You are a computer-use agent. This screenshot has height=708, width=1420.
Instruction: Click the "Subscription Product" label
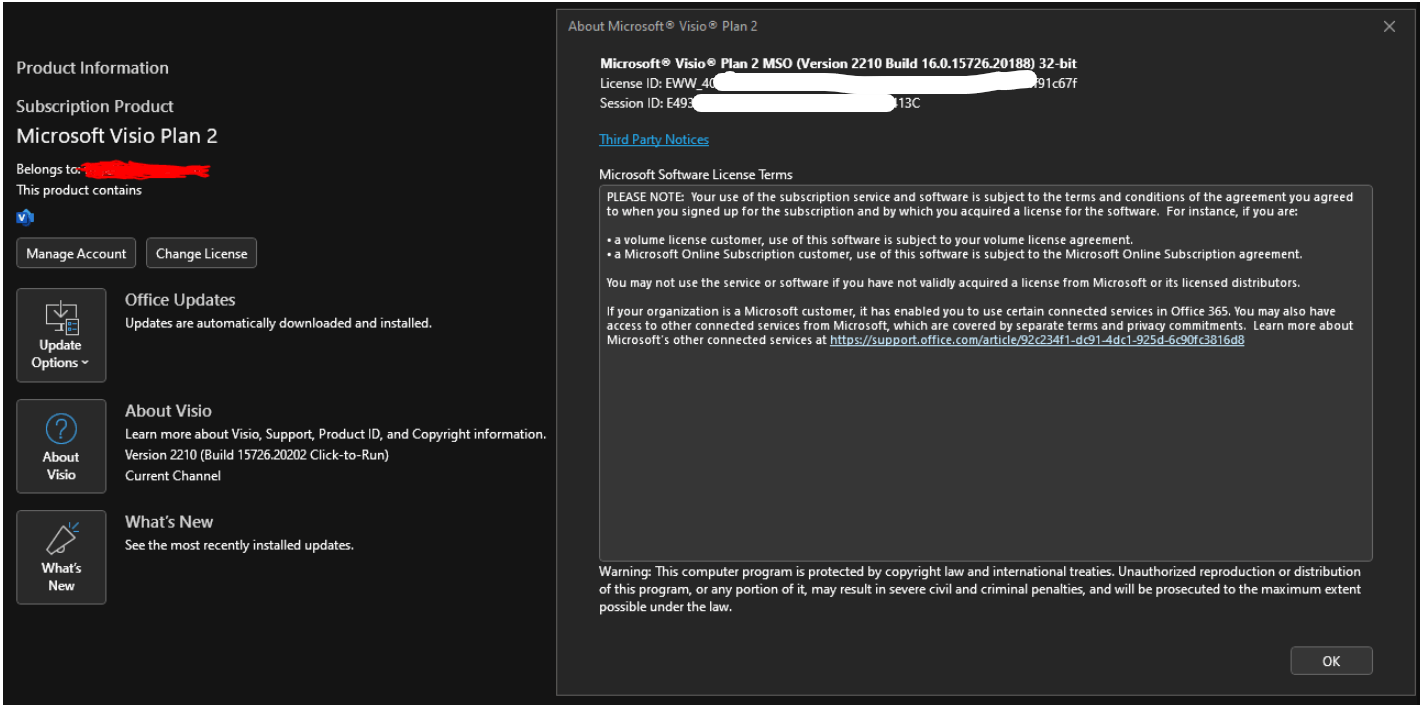coord(95,106)
